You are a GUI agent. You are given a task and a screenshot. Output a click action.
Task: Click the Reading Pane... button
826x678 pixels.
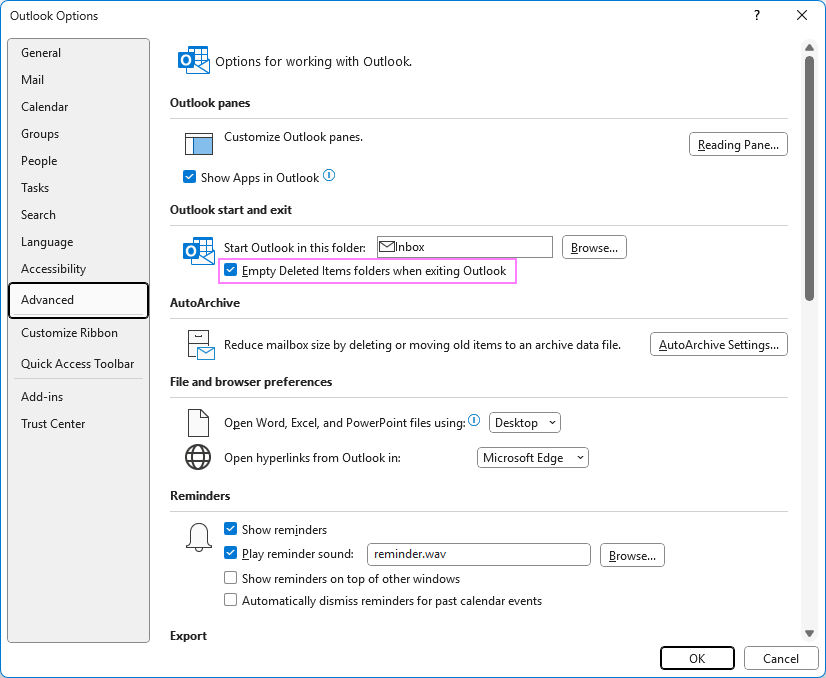click(x=738, y=144)
